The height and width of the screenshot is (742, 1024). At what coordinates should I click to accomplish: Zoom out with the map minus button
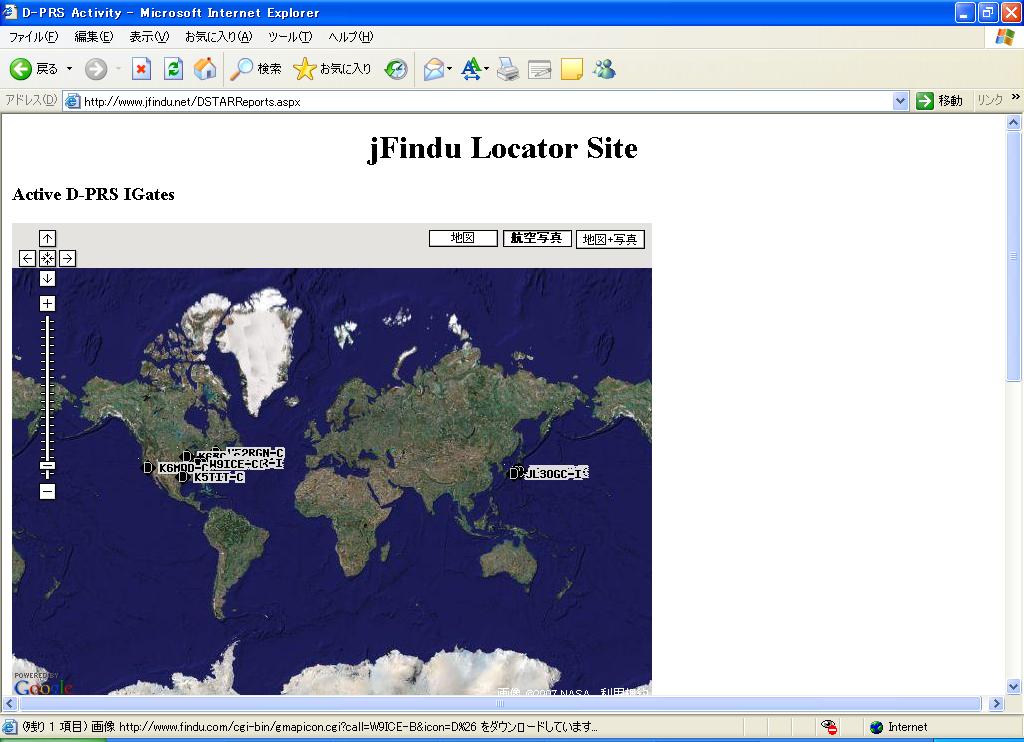[x=47, y=491]
